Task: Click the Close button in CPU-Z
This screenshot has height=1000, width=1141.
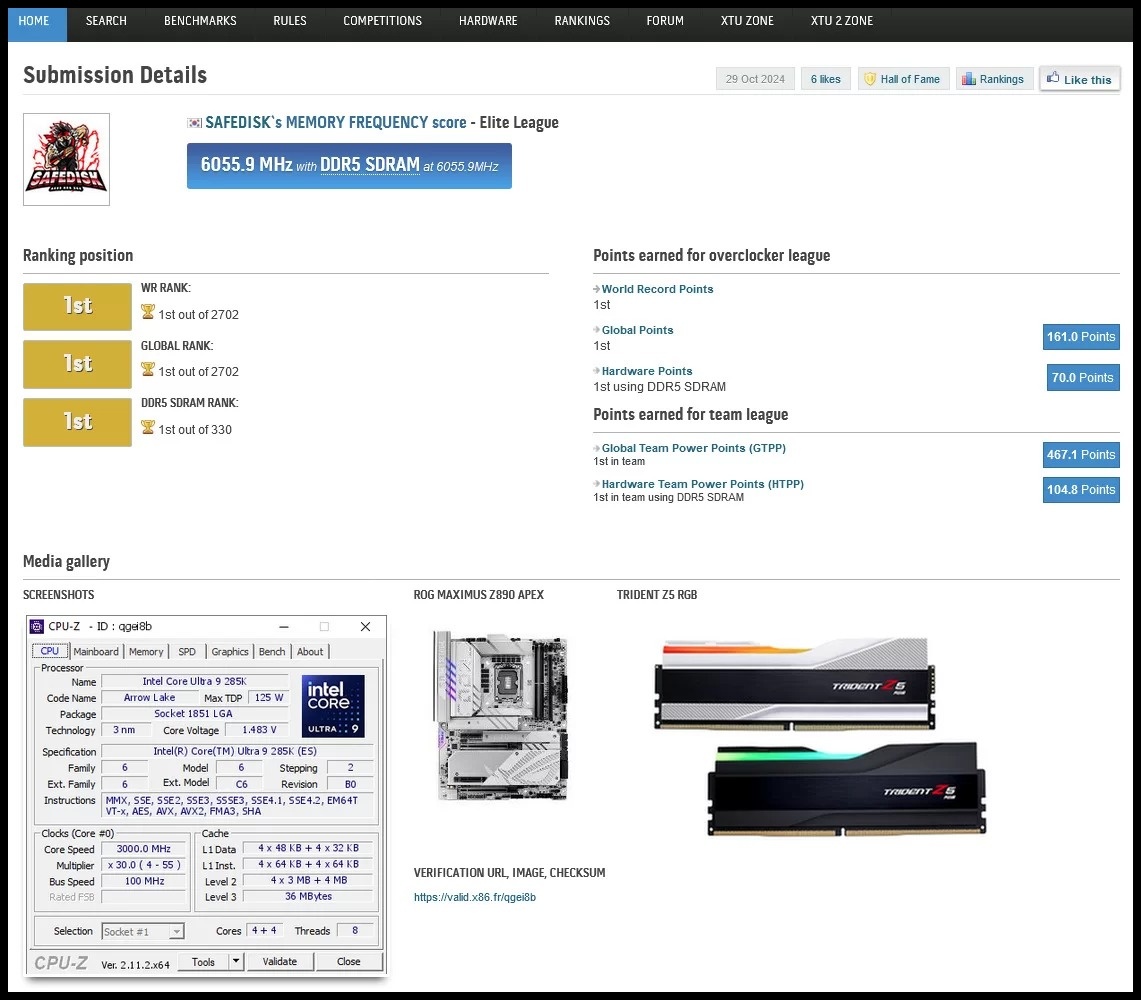Action: [x=349, y=961]
